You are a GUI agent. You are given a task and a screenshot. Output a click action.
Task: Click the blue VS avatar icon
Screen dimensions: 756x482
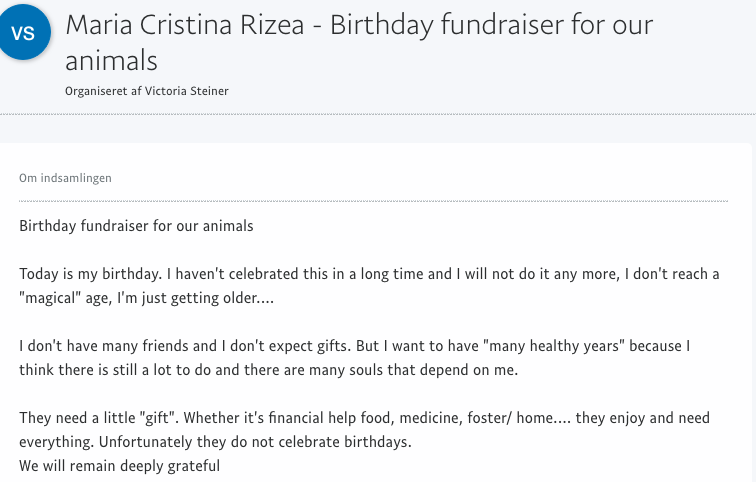click(23, 32)
